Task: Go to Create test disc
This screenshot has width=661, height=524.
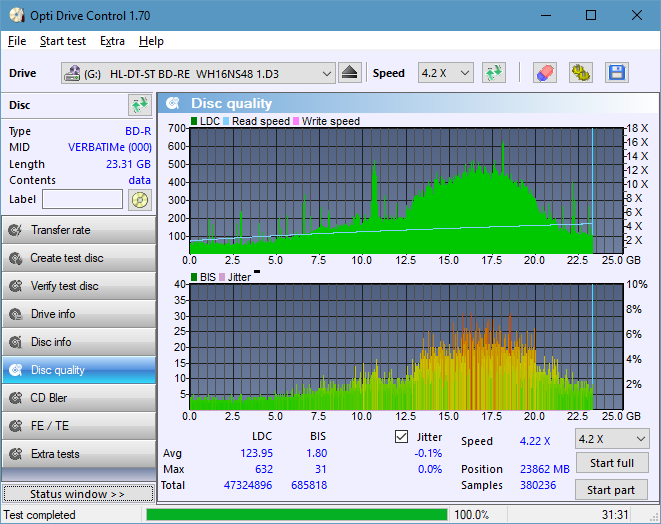Action: [79, 258]
